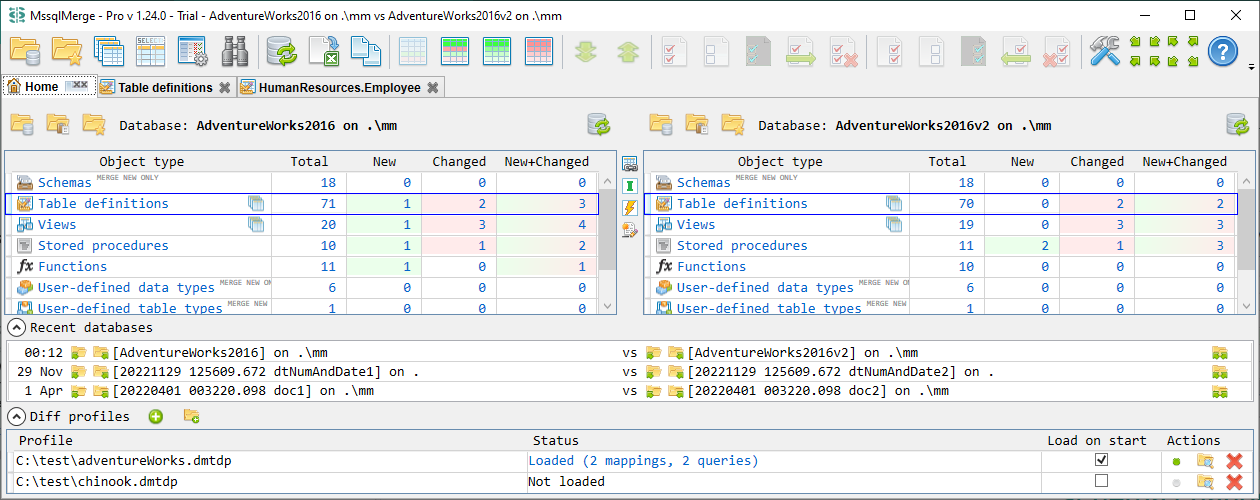
Task: Click the green pause-like icon between panes
Action: click(x=629, y=186)
